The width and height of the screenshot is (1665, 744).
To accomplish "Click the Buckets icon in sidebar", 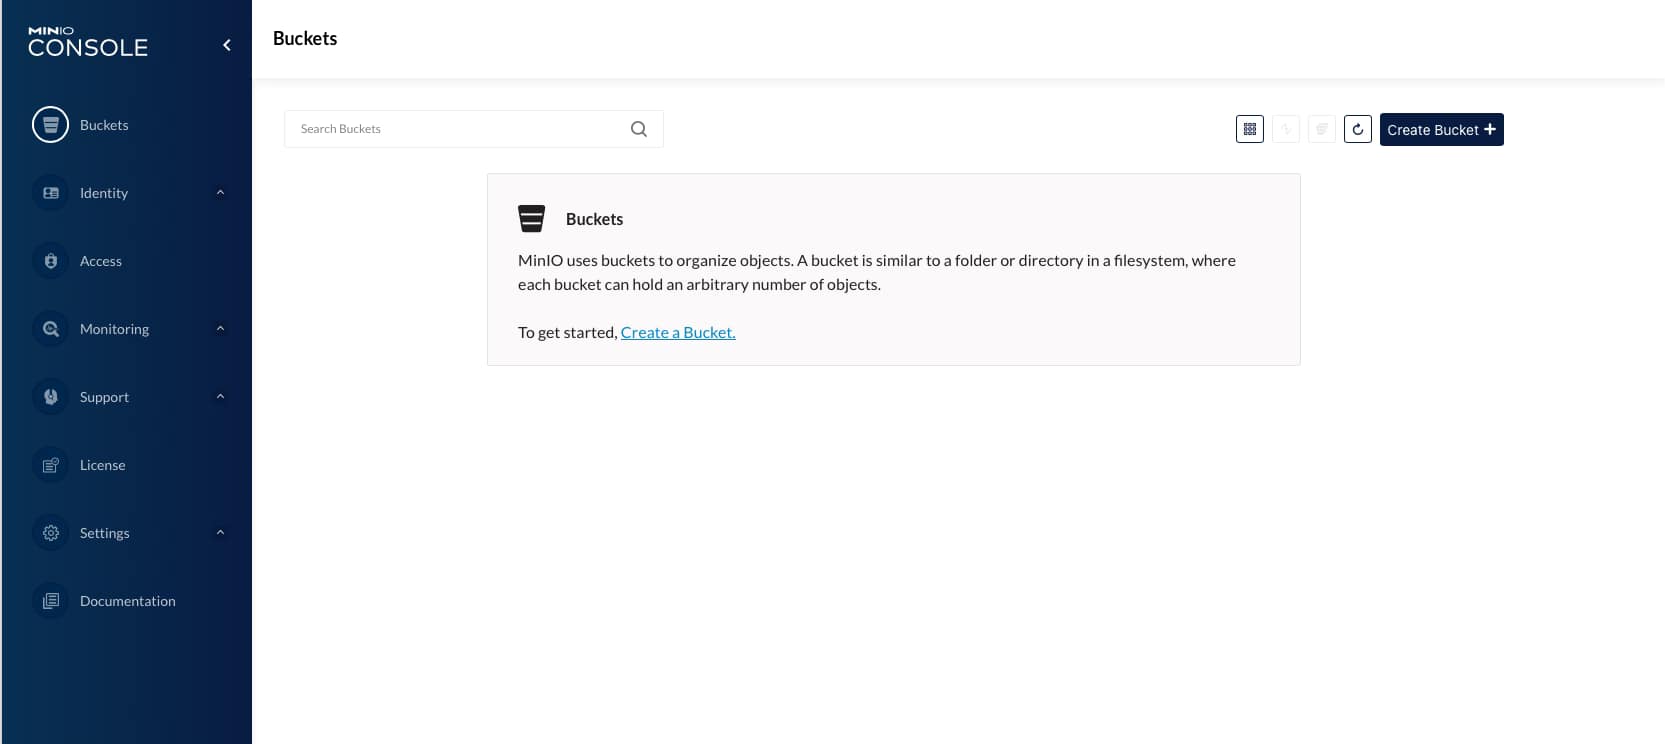I will (x=50, y=125).
